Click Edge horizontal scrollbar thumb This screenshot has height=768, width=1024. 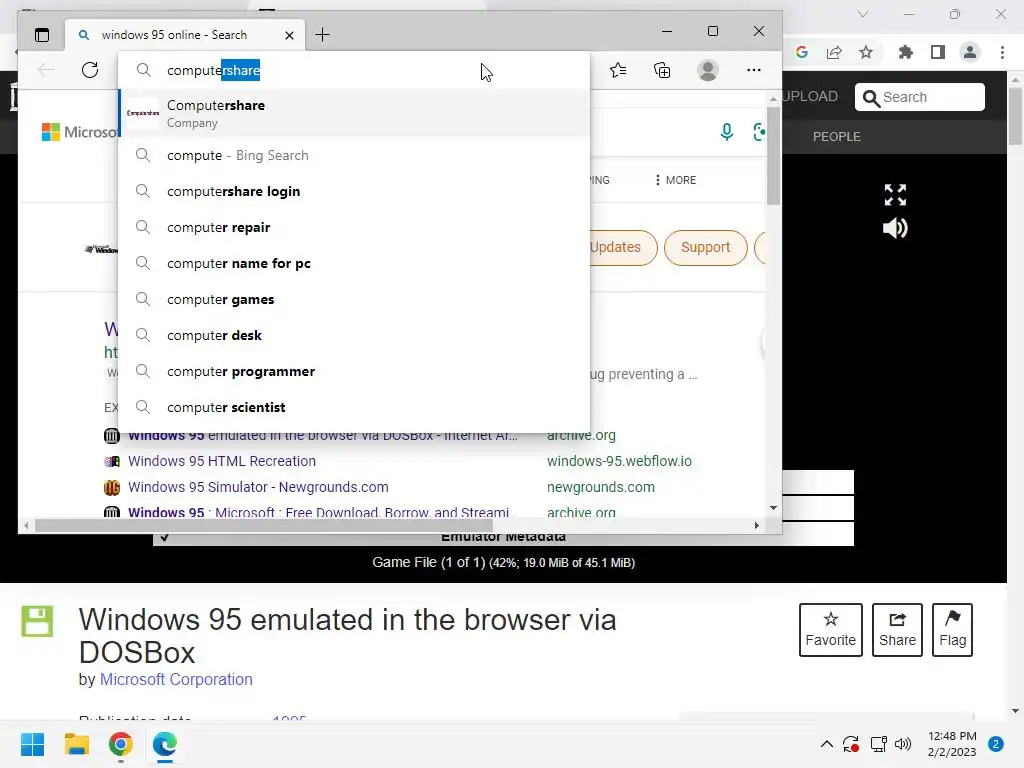pos(264,525)
